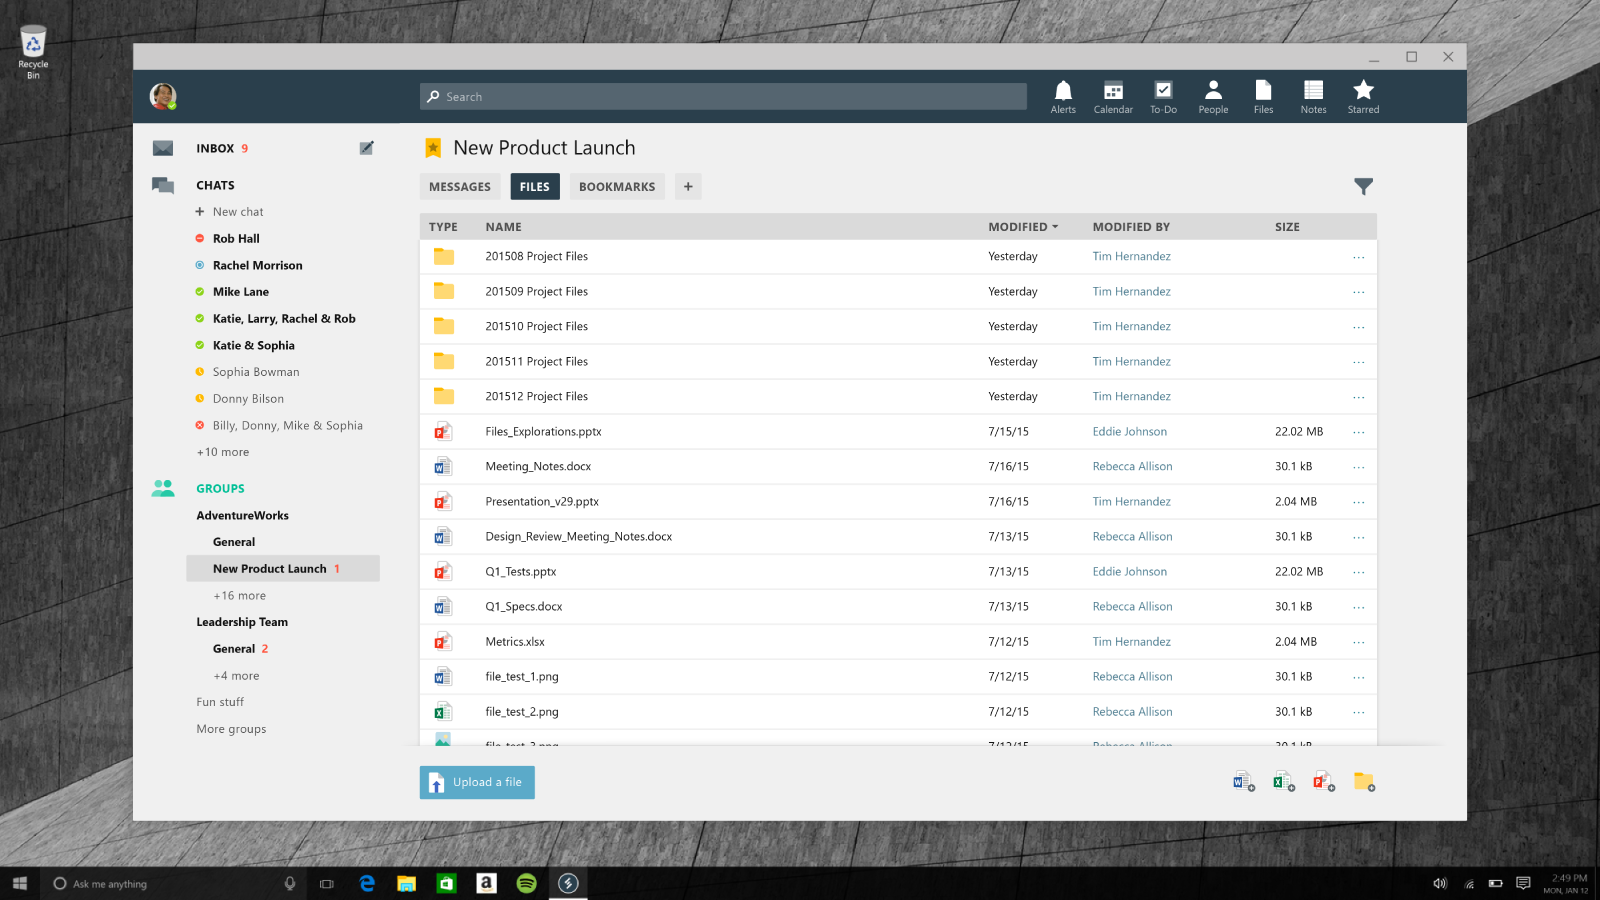Image resolution: width=1600 pixels, height=900 pixels.
Task: Create new Word document icon
Action: [x=1243, y=782]
